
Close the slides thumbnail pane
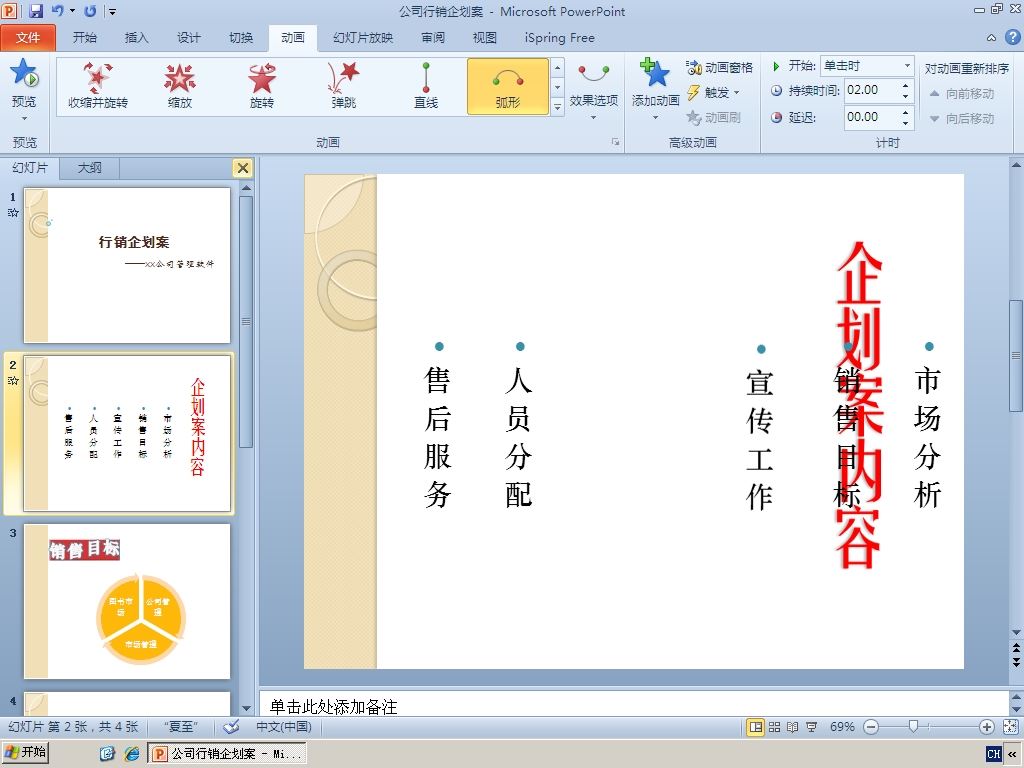click(243, 168)
